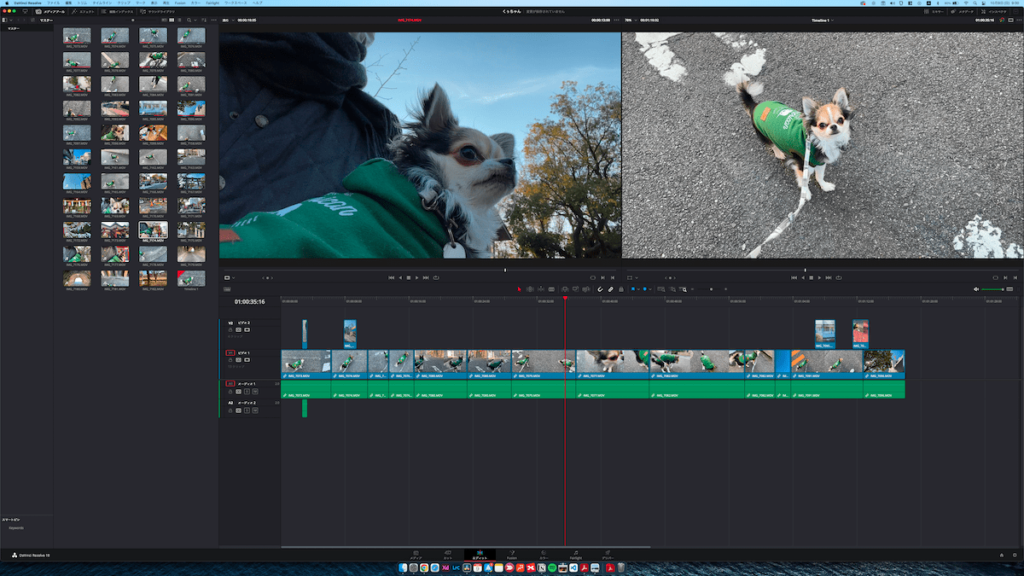Click the replace clip icon
Screen dimensions: 1024x576
click(586, 289)
